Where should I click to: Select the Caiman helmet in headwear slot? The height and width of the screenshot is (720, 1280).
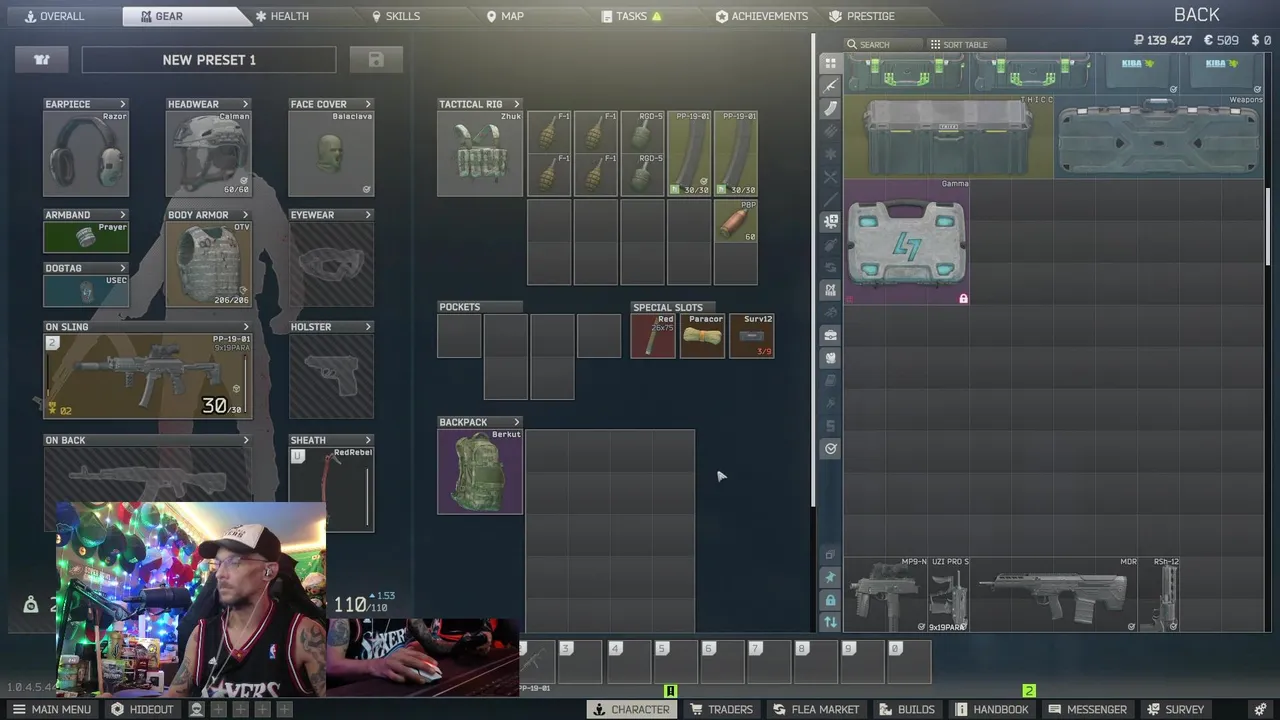(209, 154)
